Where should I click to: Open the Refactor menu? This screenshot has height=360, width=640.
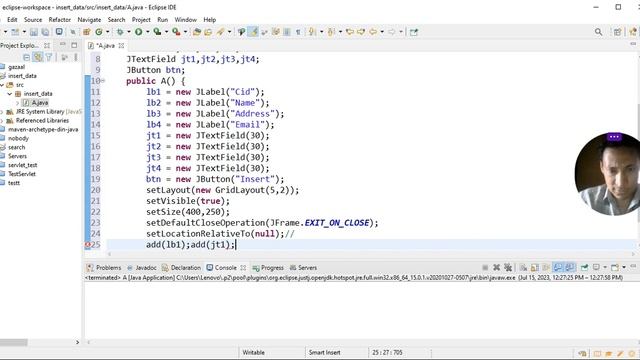(60, 20)
